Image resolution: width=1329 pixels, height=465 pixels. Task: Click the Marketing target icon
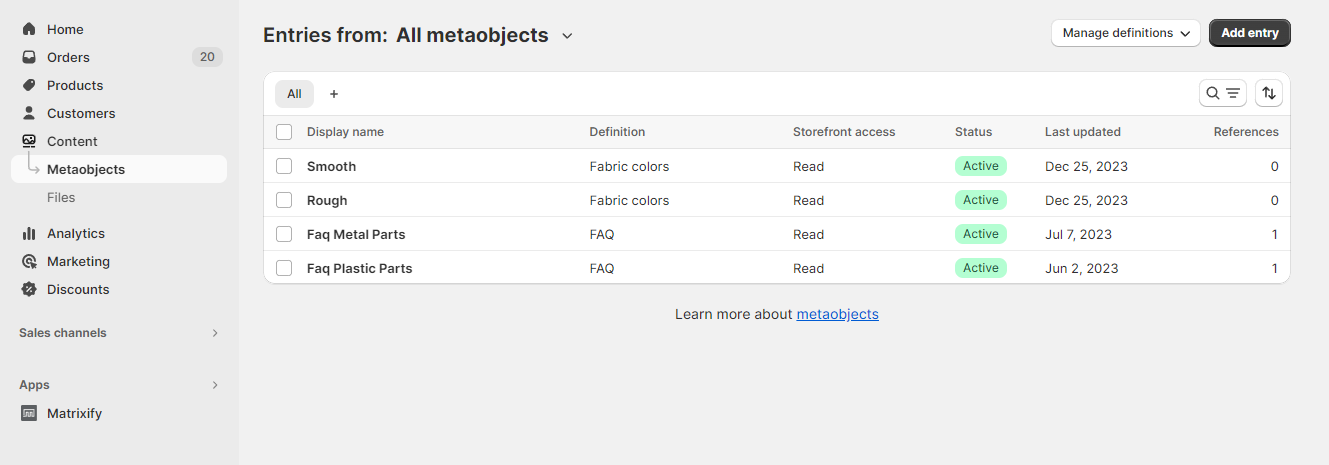pos(29,261)
